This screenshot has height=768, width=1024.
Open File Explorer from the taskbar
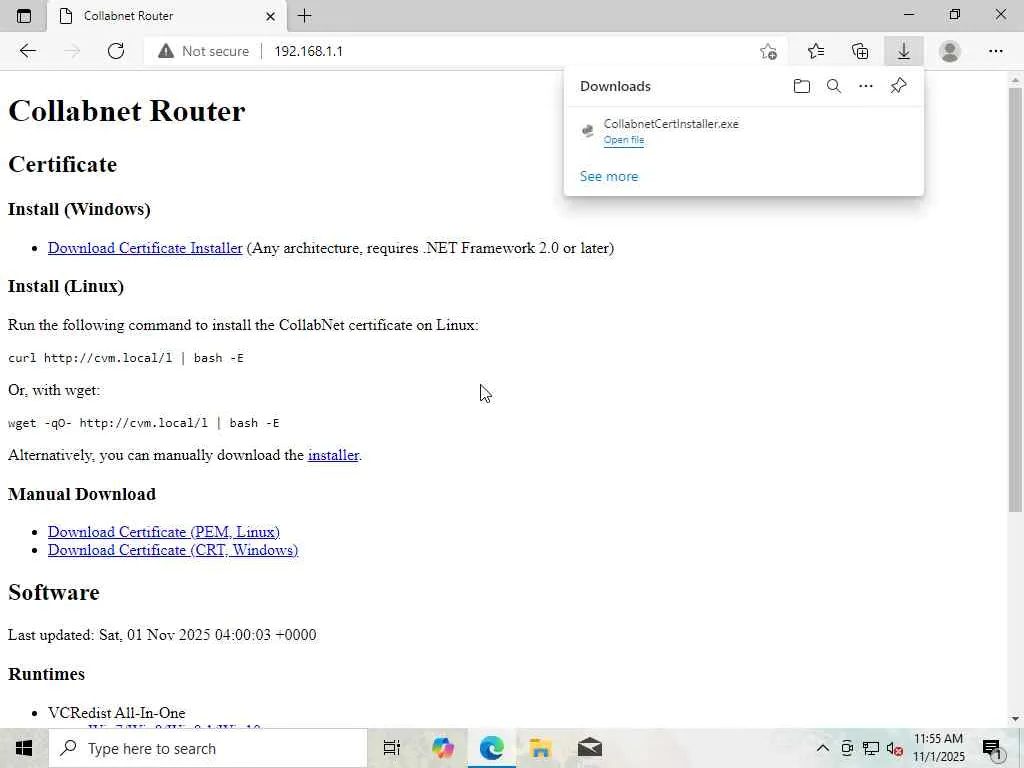pyautogui.click(x=540, y=748)
